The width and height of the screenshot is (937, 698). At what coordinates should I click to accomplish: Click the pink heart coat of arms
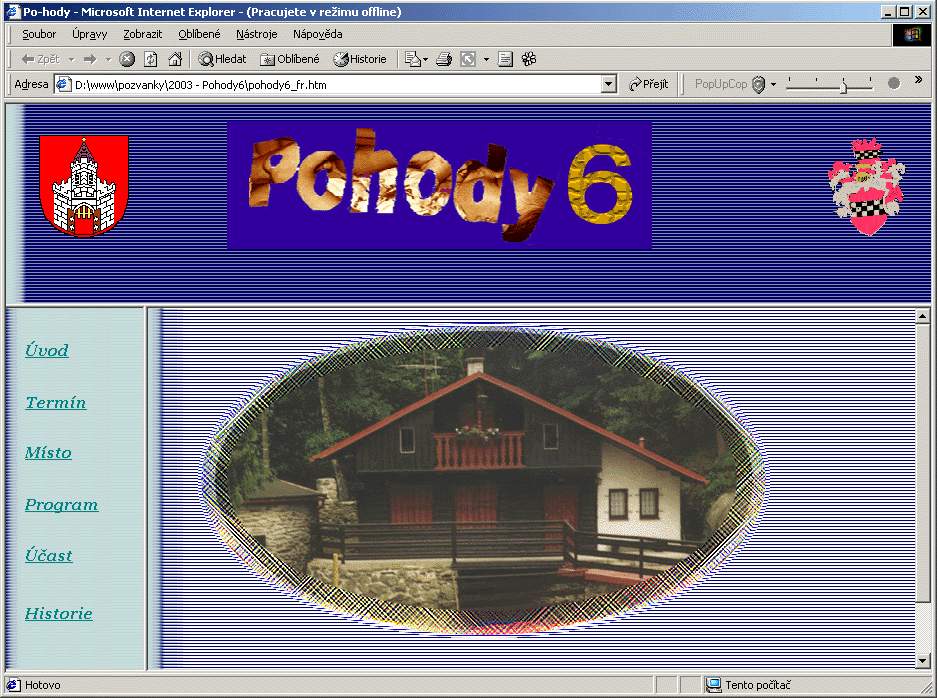[867, 187]
